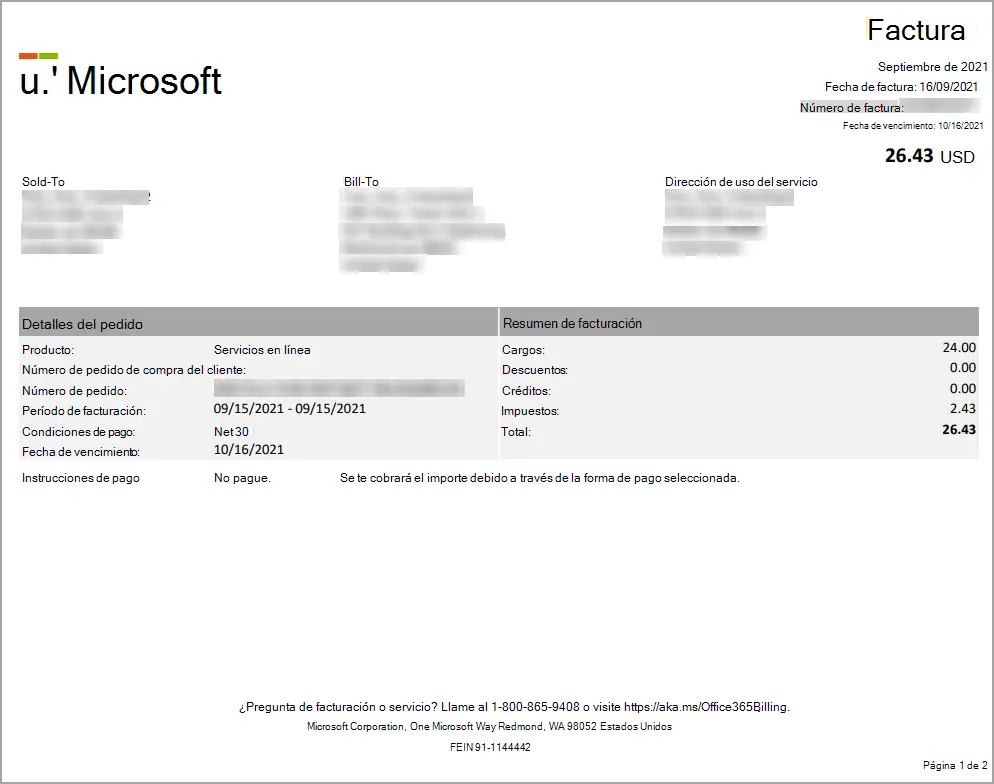Select the 'Septiembre de 2021' text
This screenshot has width=994, height=784.
(x=933, y=67)
